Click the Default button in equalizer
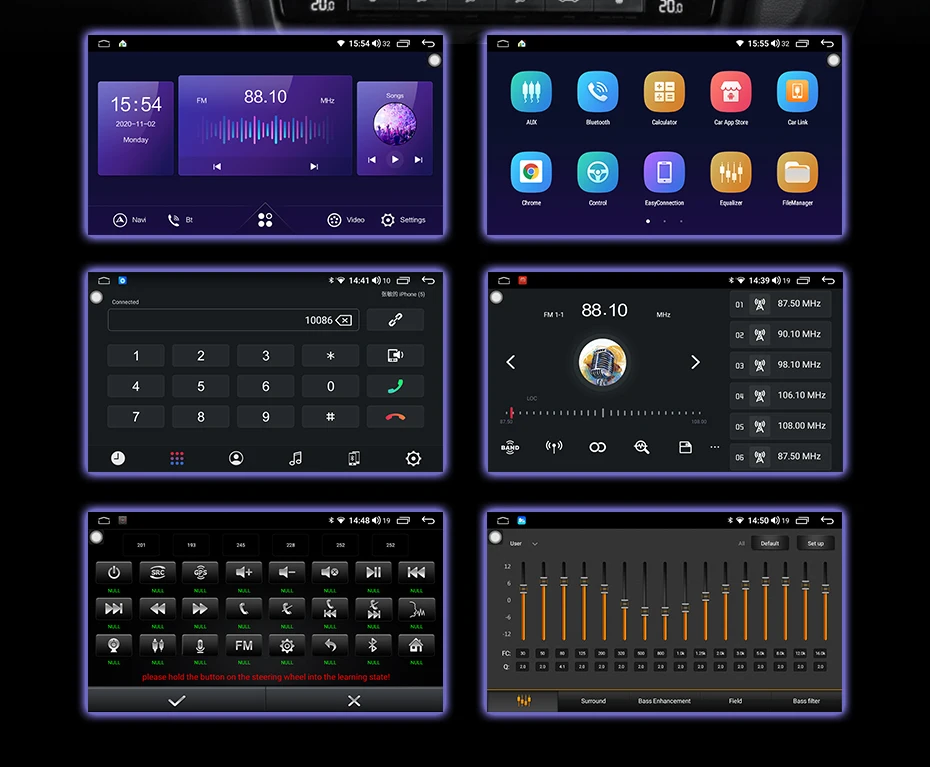Image resolution: width=930 pixels, height=767 pixels. coord(769,543)
